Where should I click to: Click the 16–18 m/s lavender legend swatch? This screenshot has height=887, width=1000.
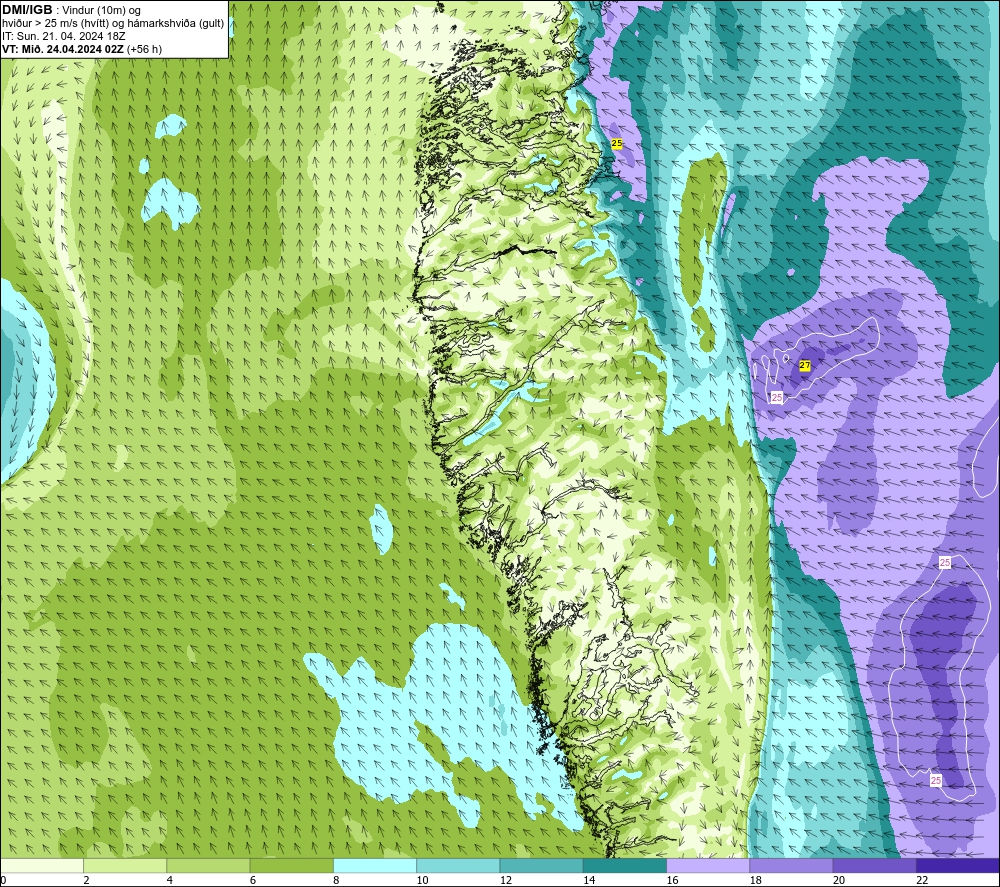[708, 865]
